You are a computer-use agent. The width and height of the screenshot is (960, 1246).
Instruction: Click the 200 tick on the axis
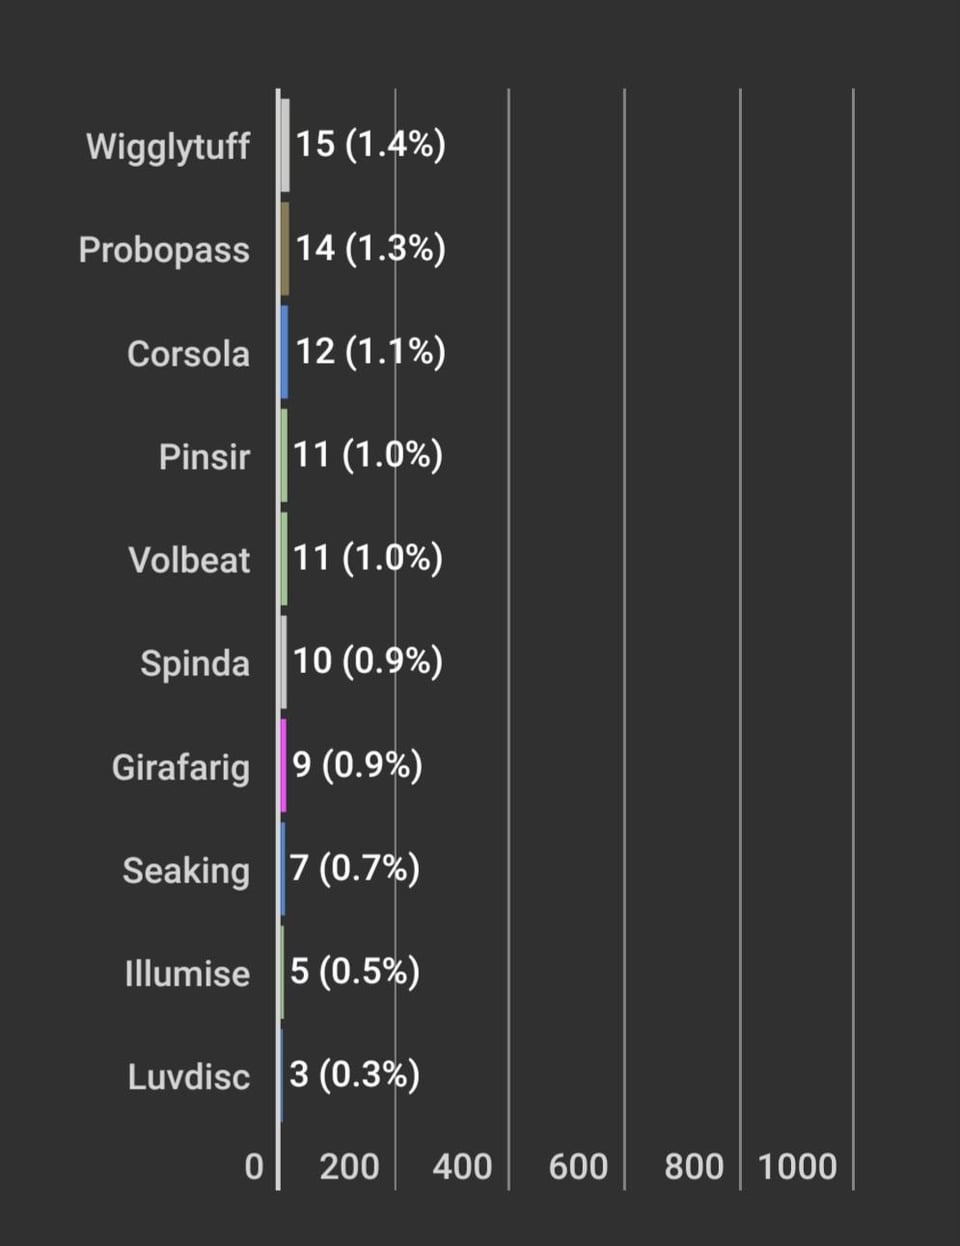click(x=349, y=1167)
